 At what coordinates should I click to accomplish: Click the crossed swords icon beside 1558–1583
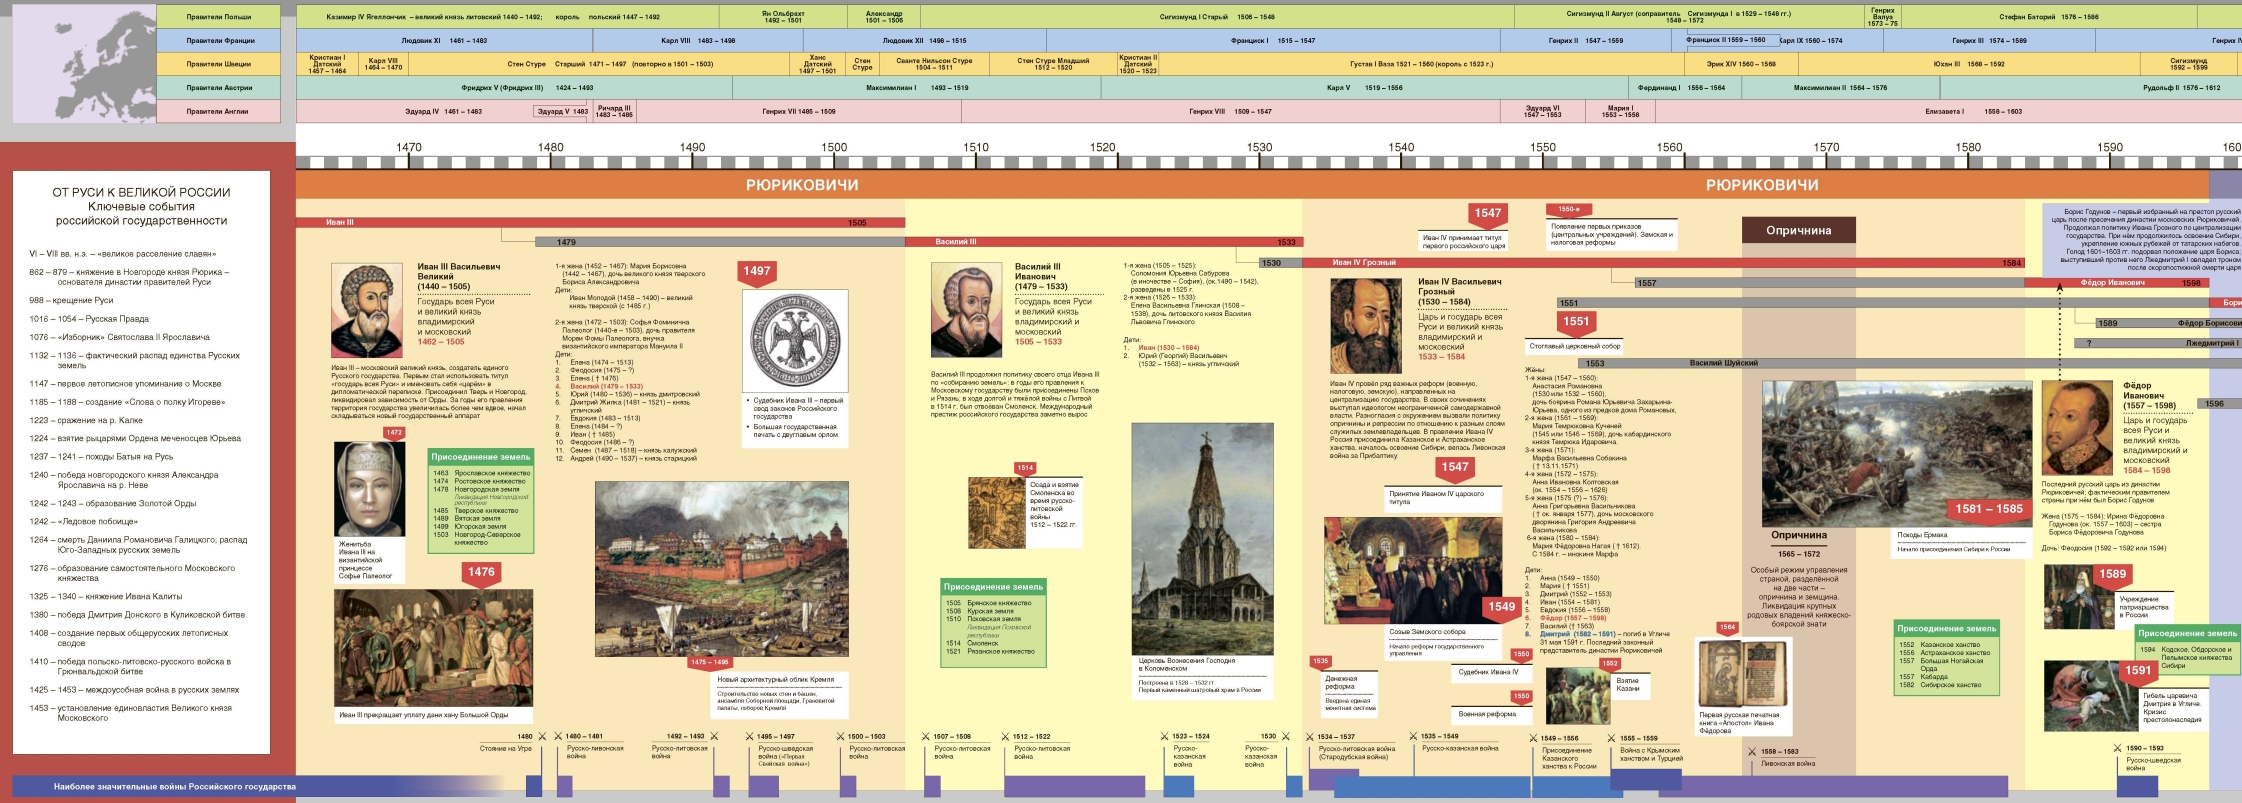[x=1750, y=751]
